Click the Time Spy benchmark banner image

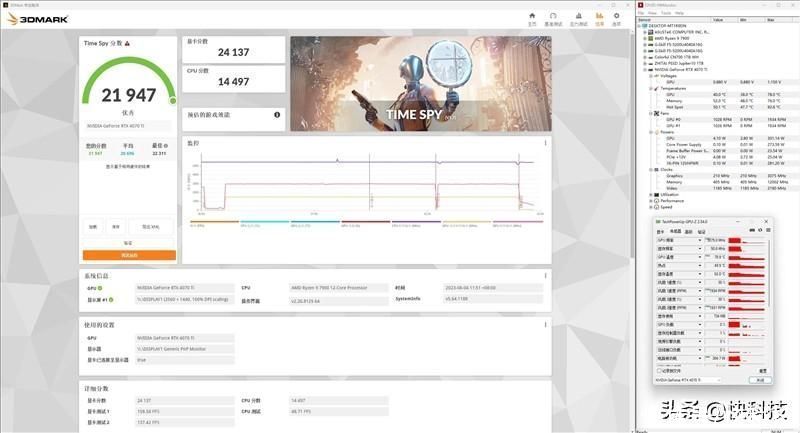[x=421, y=84]
